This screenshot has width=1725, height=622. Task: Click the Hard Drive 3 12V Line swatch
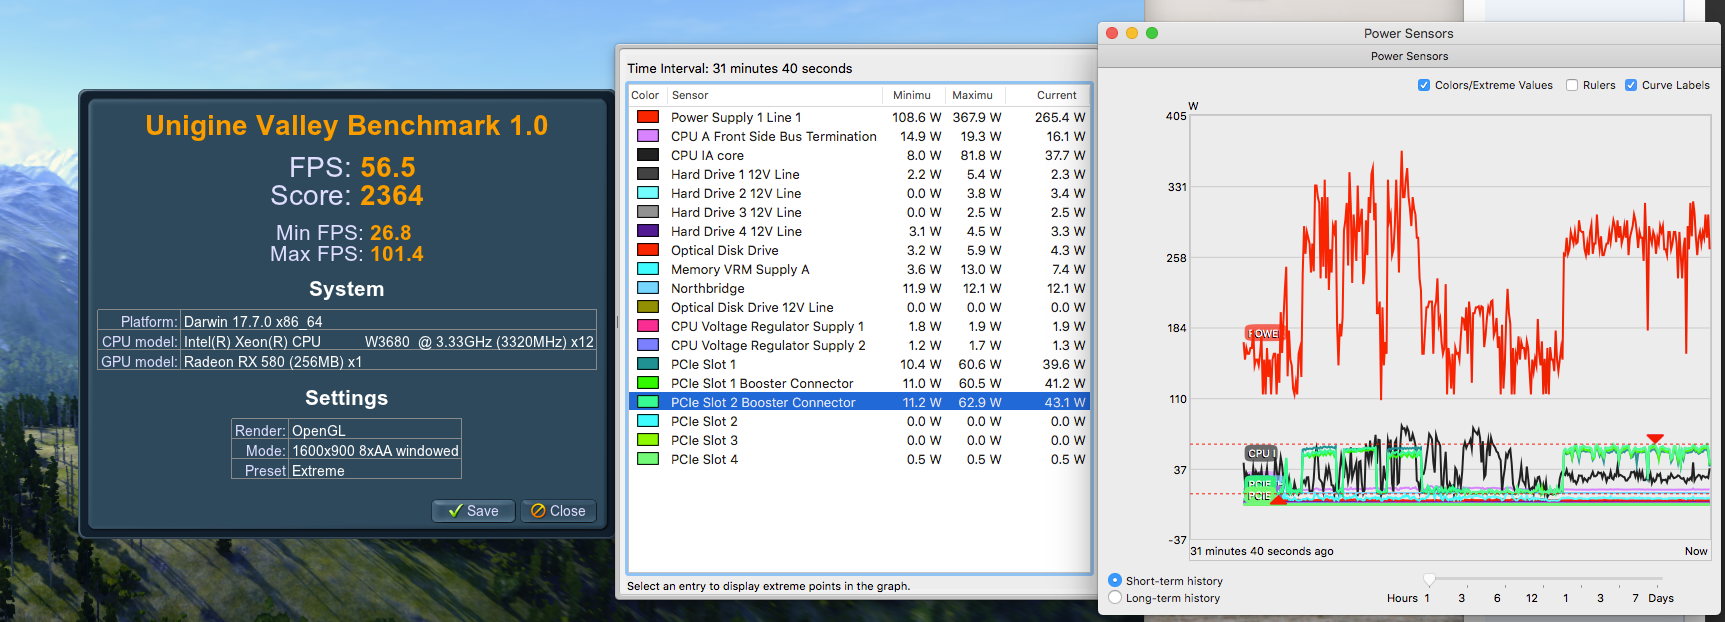tap(648, 212)
